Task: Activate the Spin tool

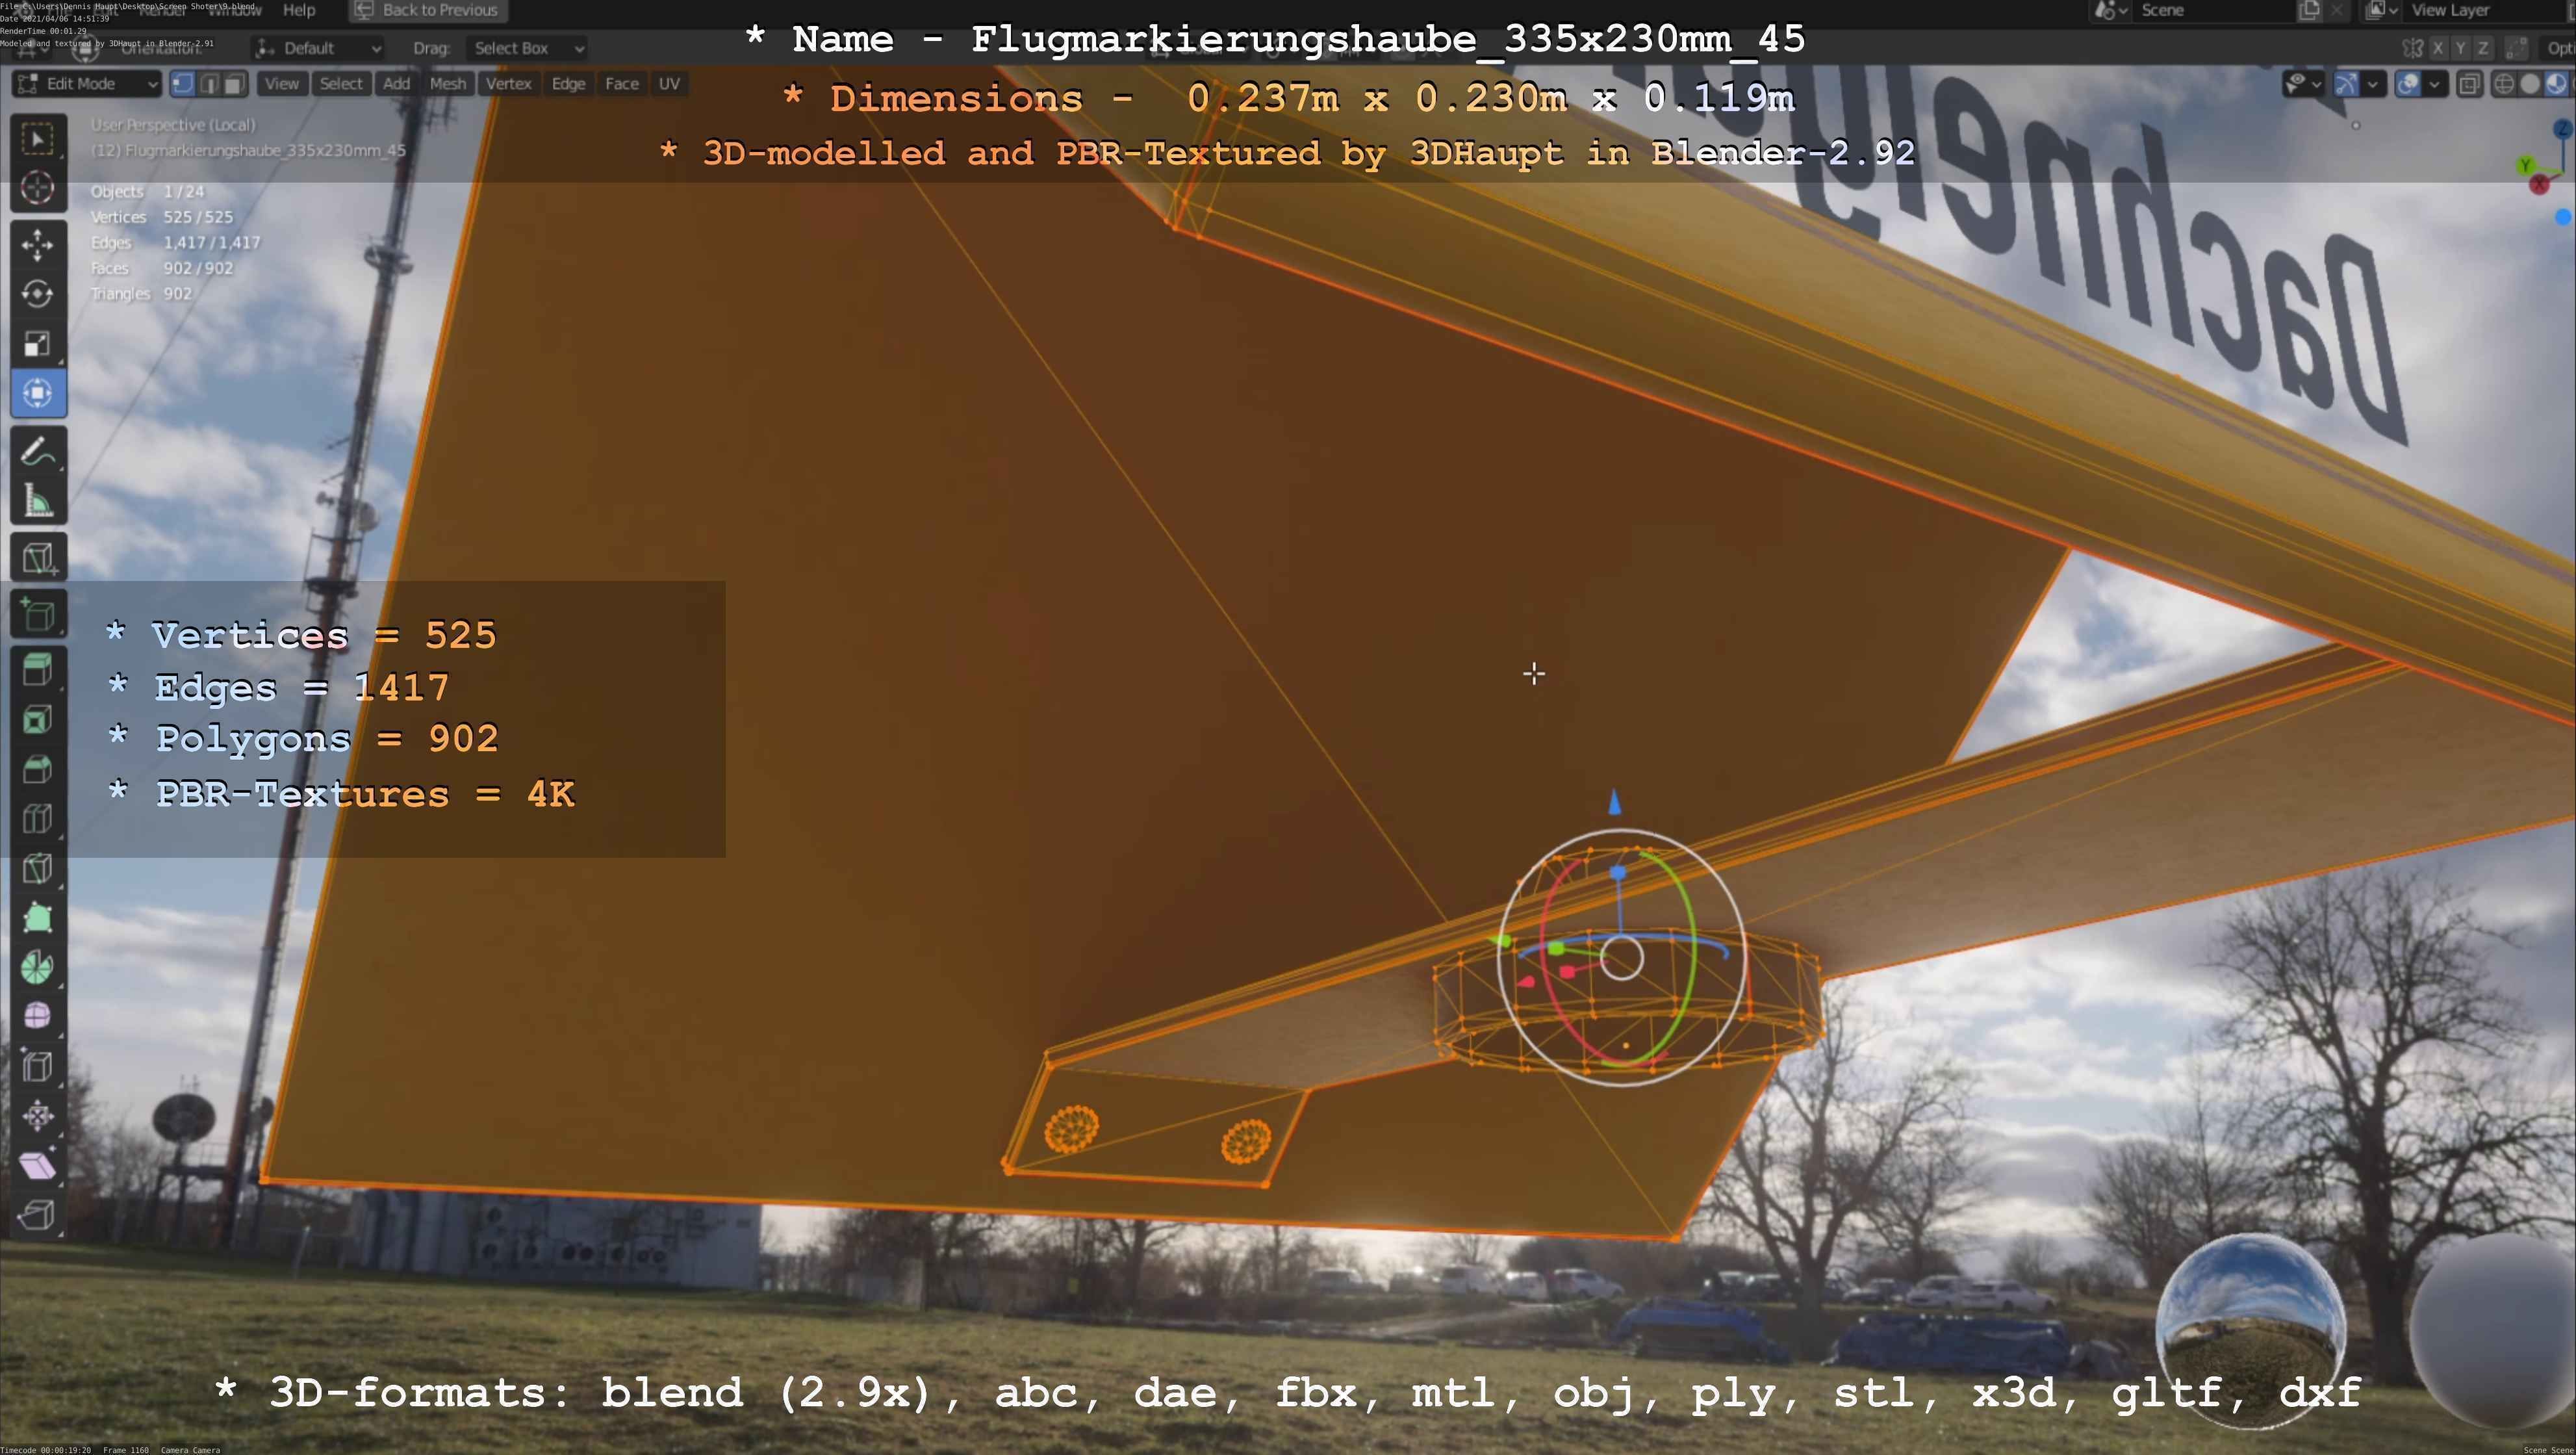Action: (x=37, y=967)
